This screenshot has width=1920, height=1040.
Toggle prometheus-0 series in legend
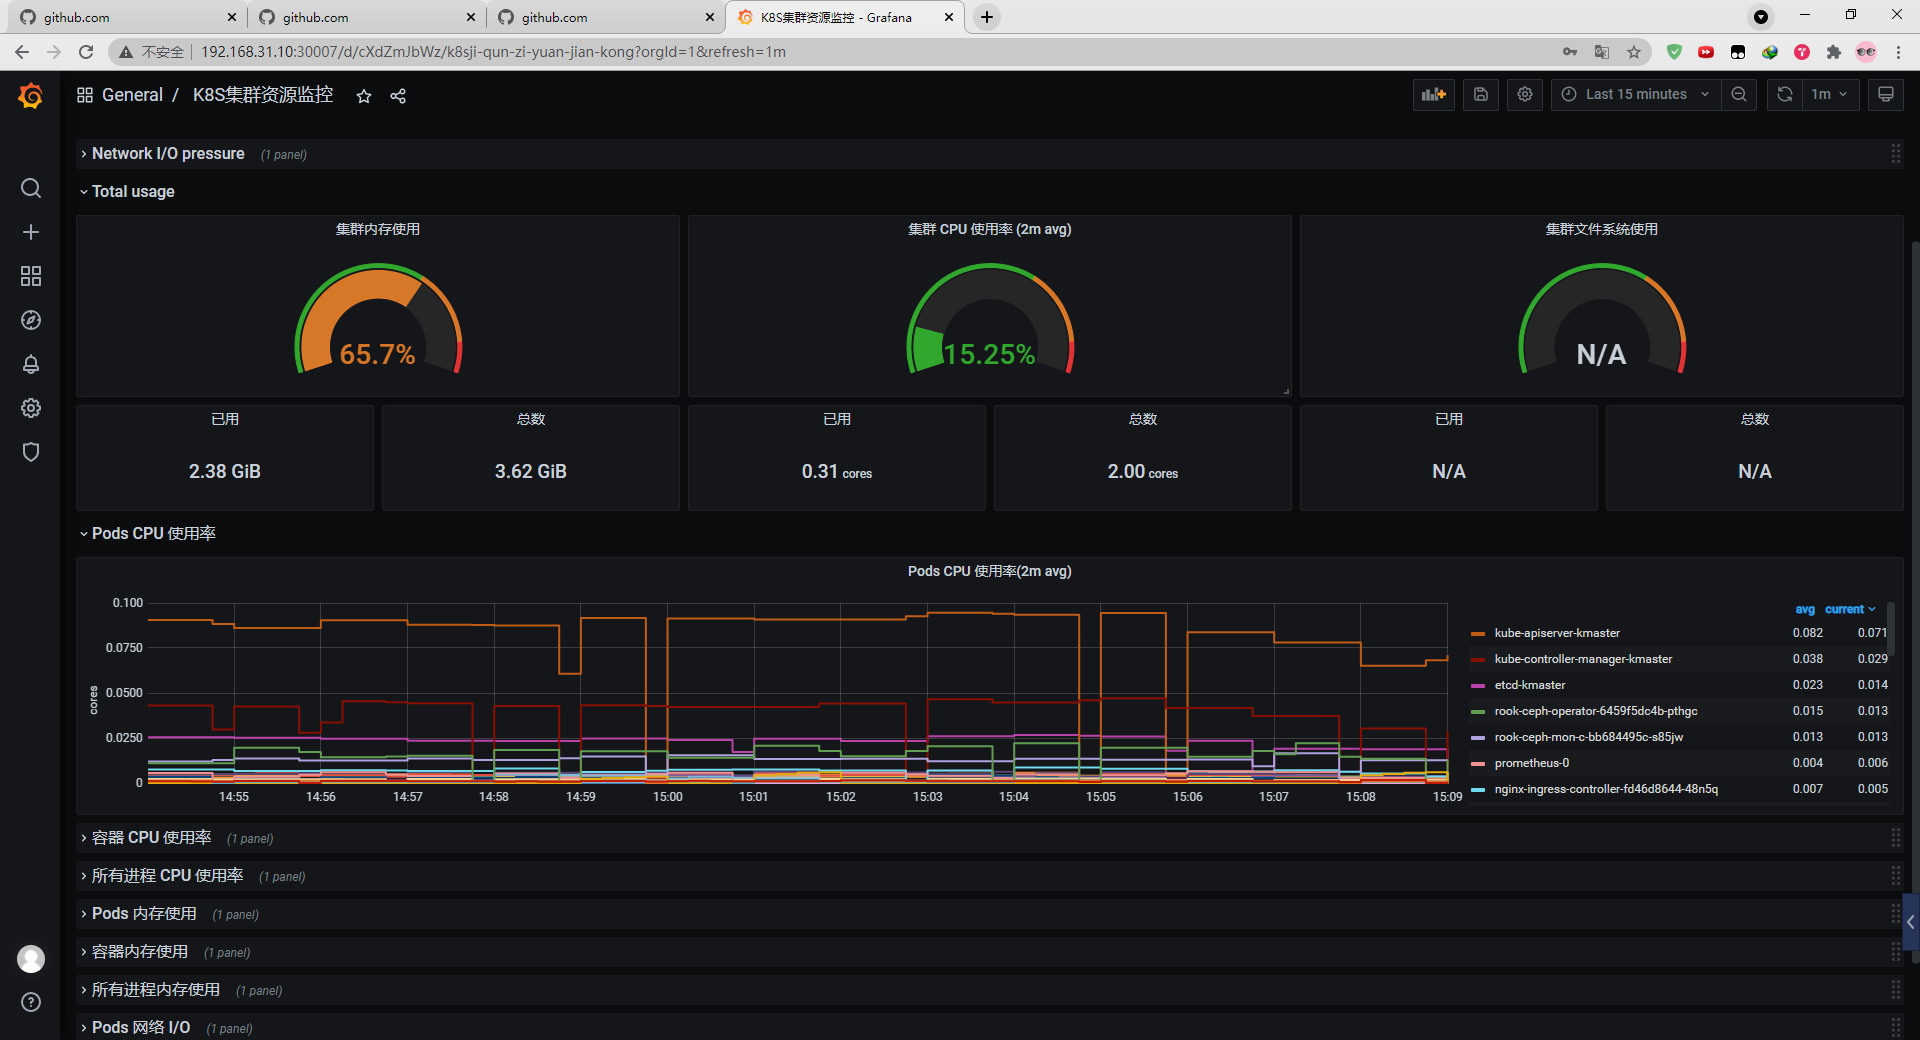[x=1531, y=763]
